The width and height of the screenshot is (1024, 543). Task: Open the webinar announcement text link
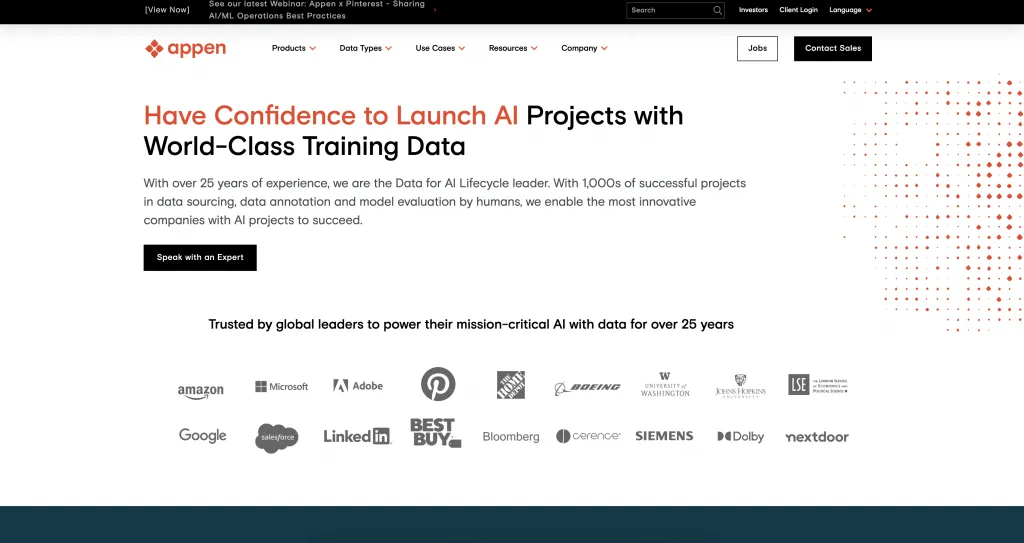click(x=317, y=10)
